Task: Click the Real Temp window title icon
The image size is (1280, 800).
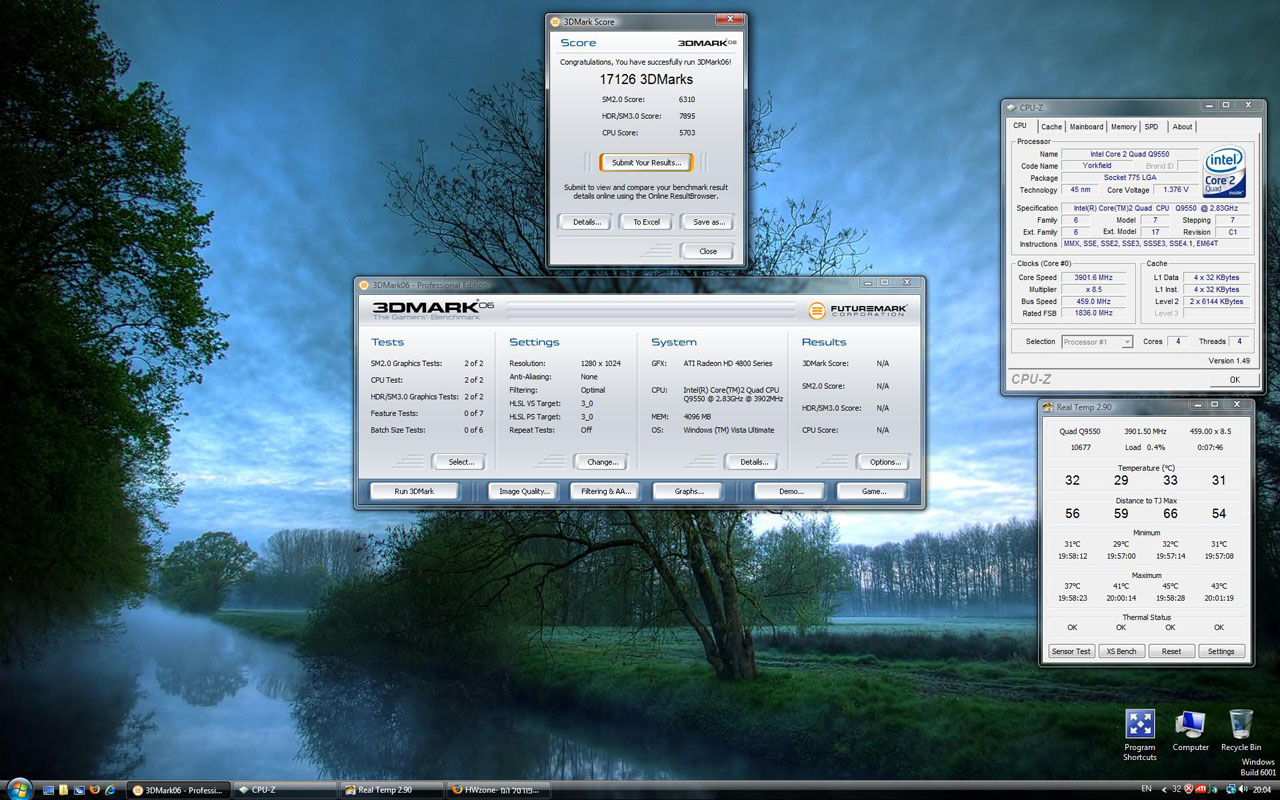Action: point(1048,407)
